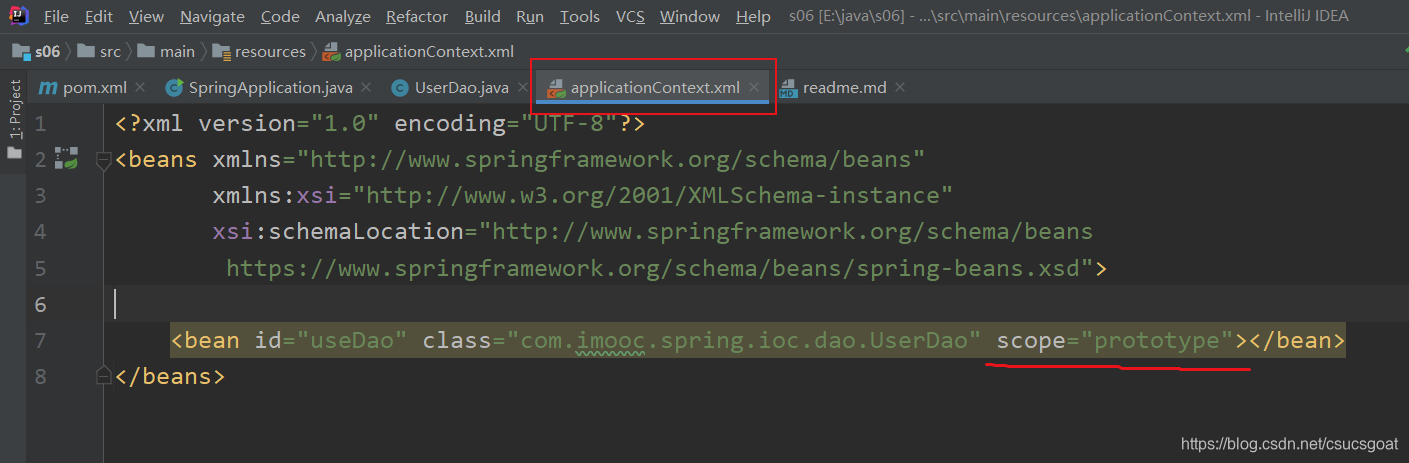Open the Edit menu
The image size is (1409, 463).
(x=99, y=16)
